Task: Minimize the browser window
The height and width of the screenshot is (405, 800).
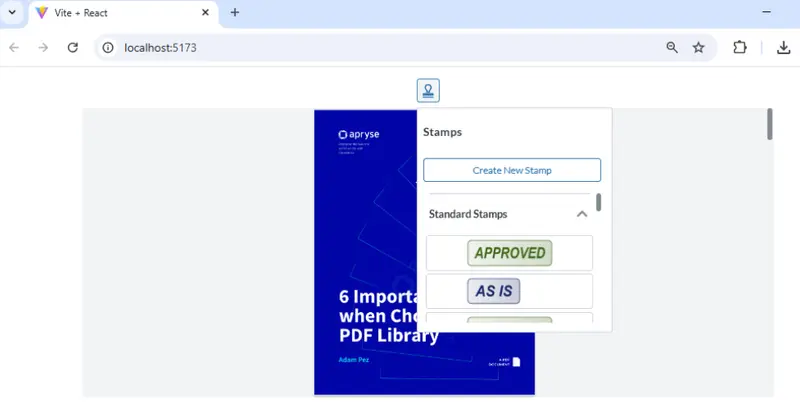Action: click(766, 12)
